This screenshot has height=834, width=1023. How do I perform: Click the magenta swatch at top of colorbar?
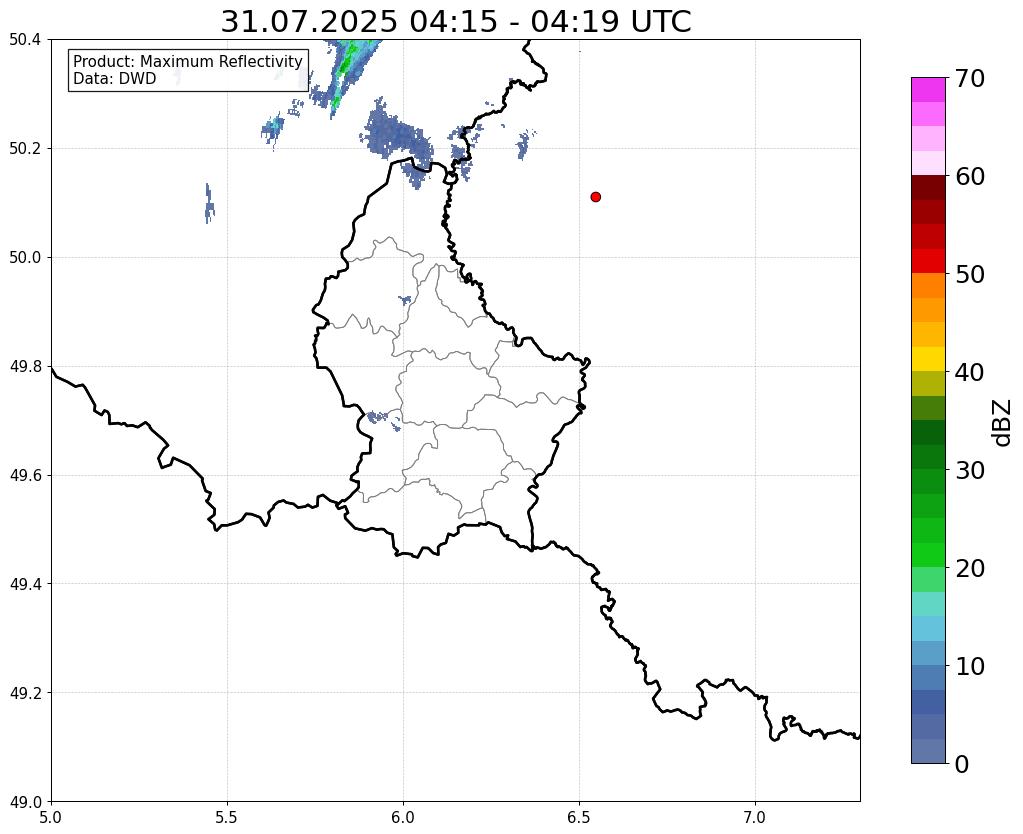928,90
